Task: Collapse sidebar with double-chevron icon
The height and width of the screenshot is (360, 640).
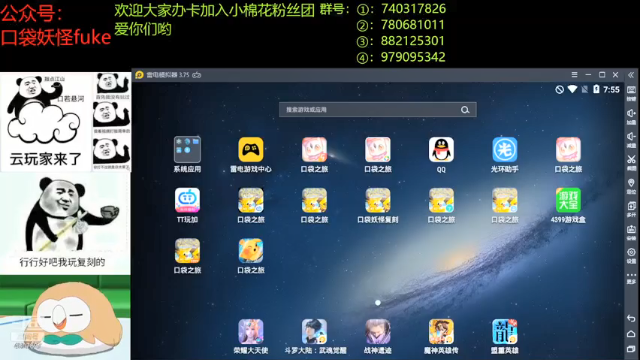Action: pos(631,75)
